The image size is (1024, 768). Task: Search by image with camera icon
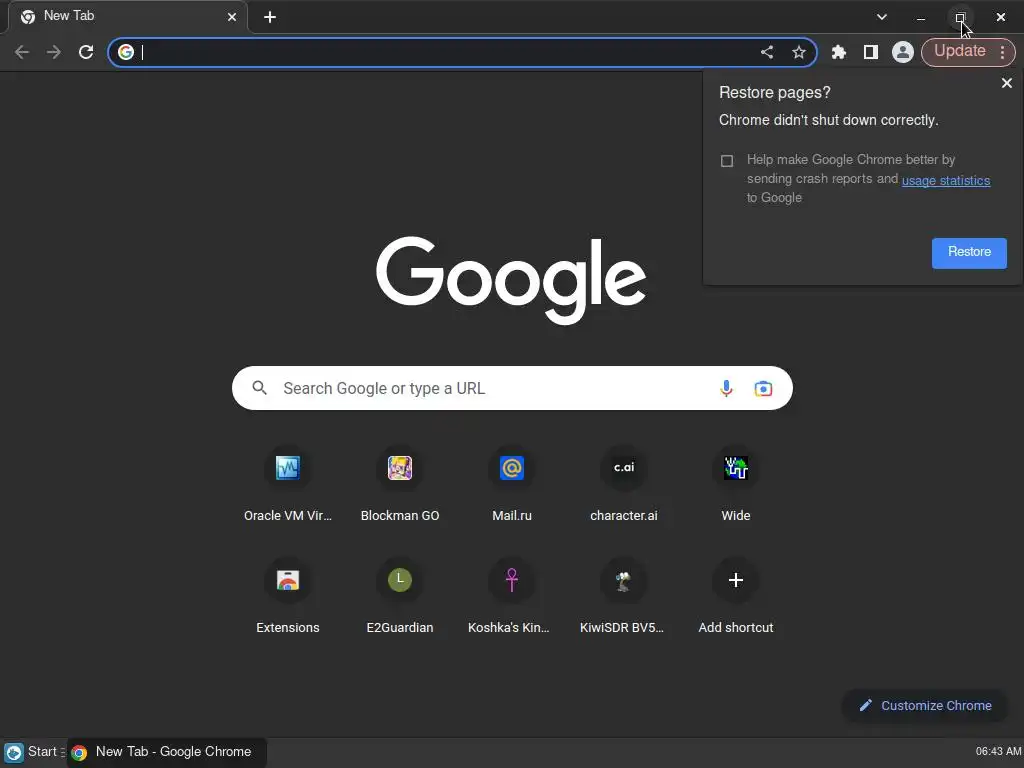[x=763, y=389]
